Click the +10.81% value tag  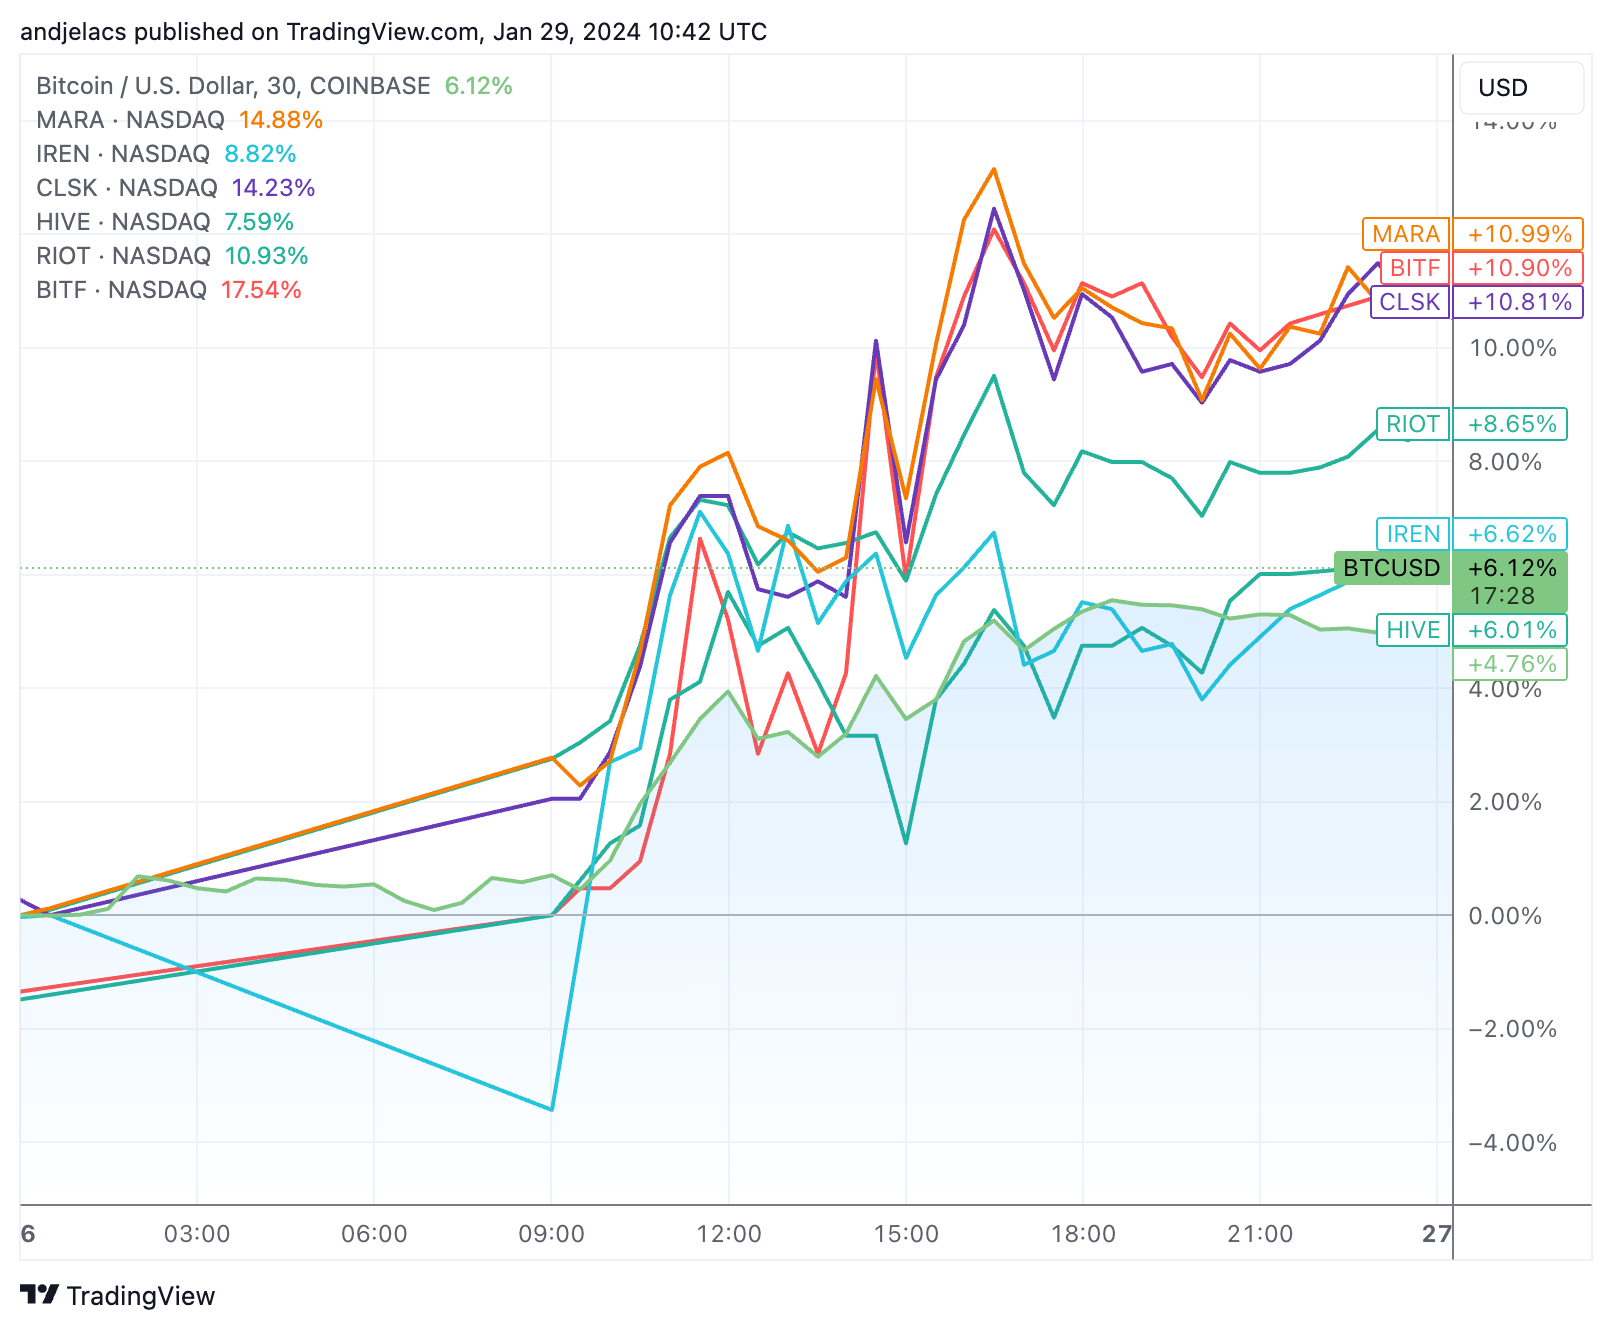click(x=1518, y=302)
